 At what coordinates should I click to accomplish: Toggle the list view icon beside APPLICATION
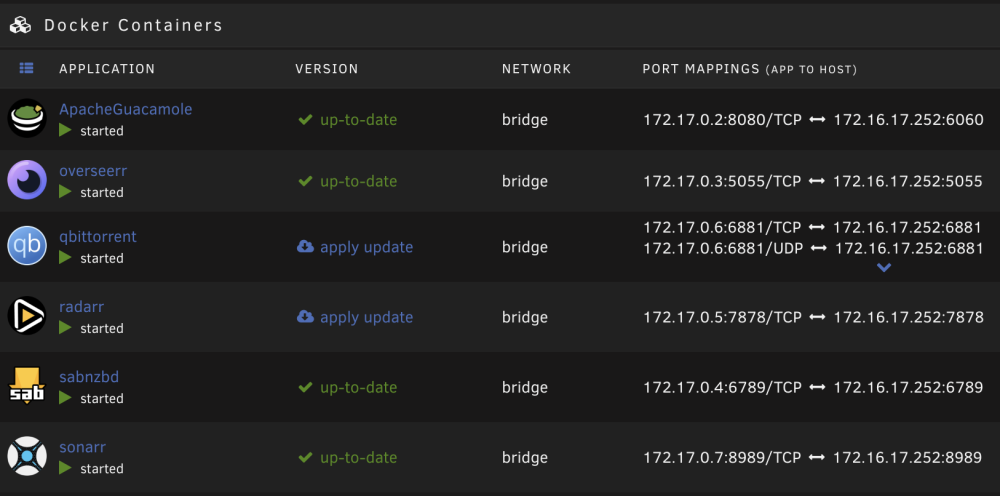pos(27,68)
